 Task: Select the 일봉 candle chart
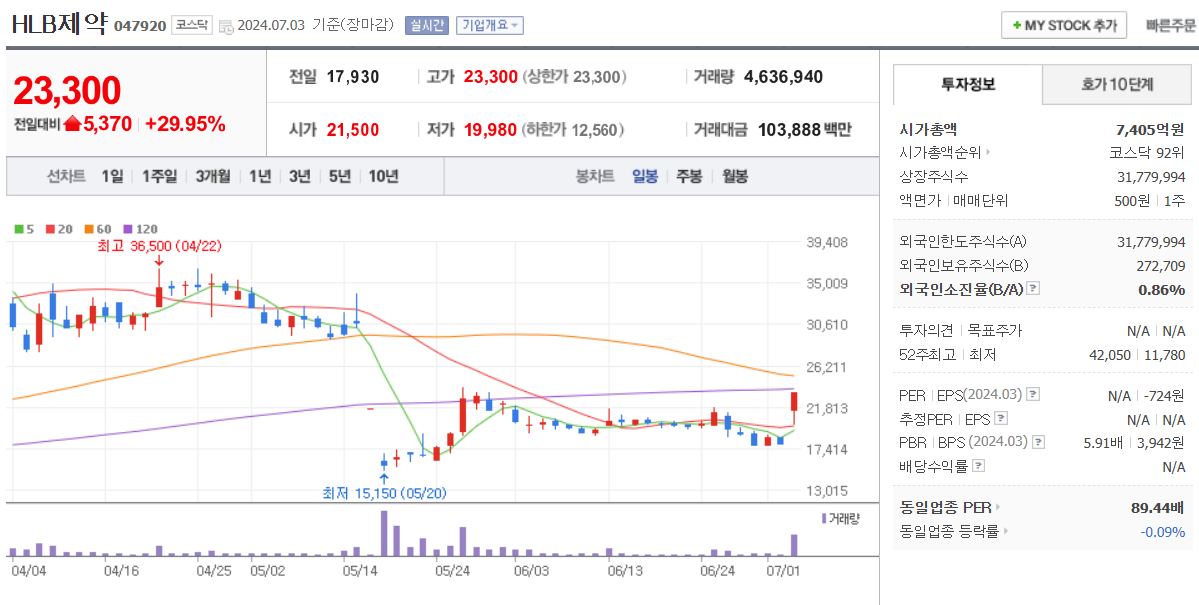(645, 177)
